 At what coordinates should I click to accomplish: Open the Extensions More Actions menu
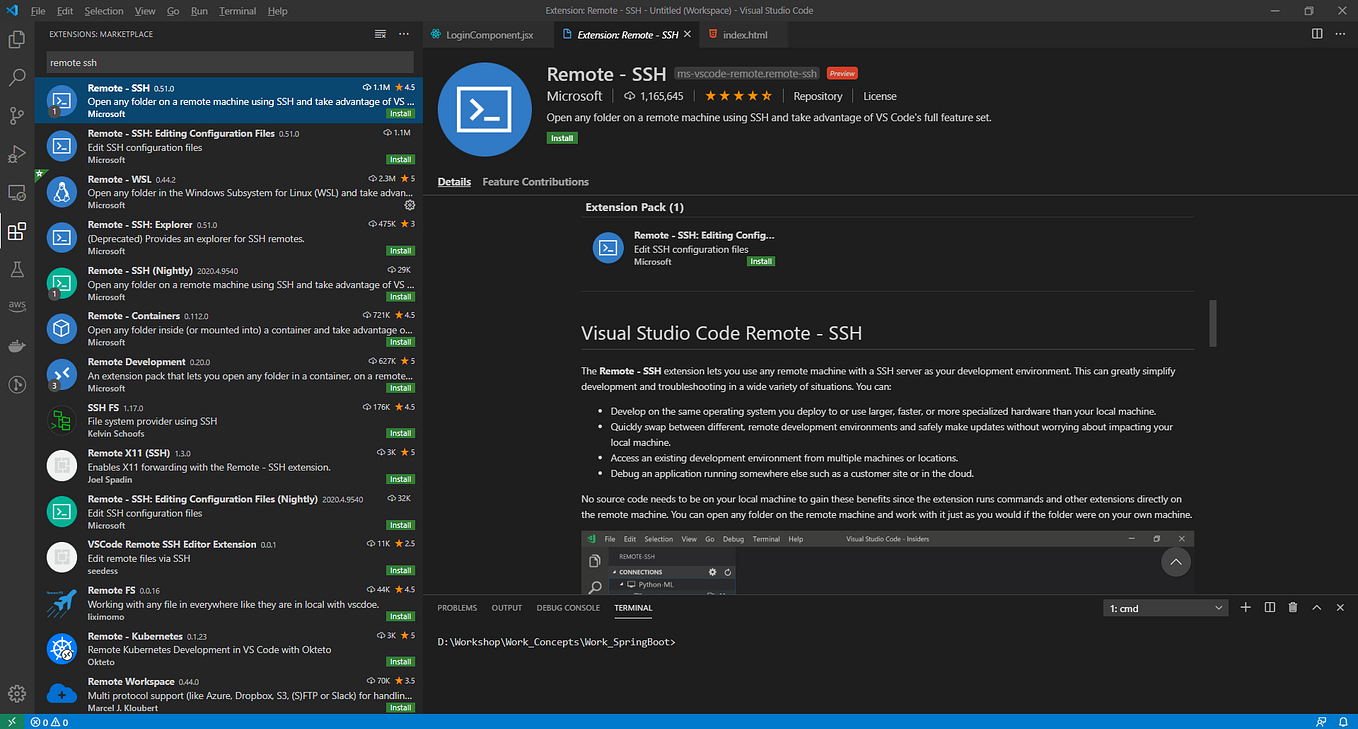click(x=404, y=33)
